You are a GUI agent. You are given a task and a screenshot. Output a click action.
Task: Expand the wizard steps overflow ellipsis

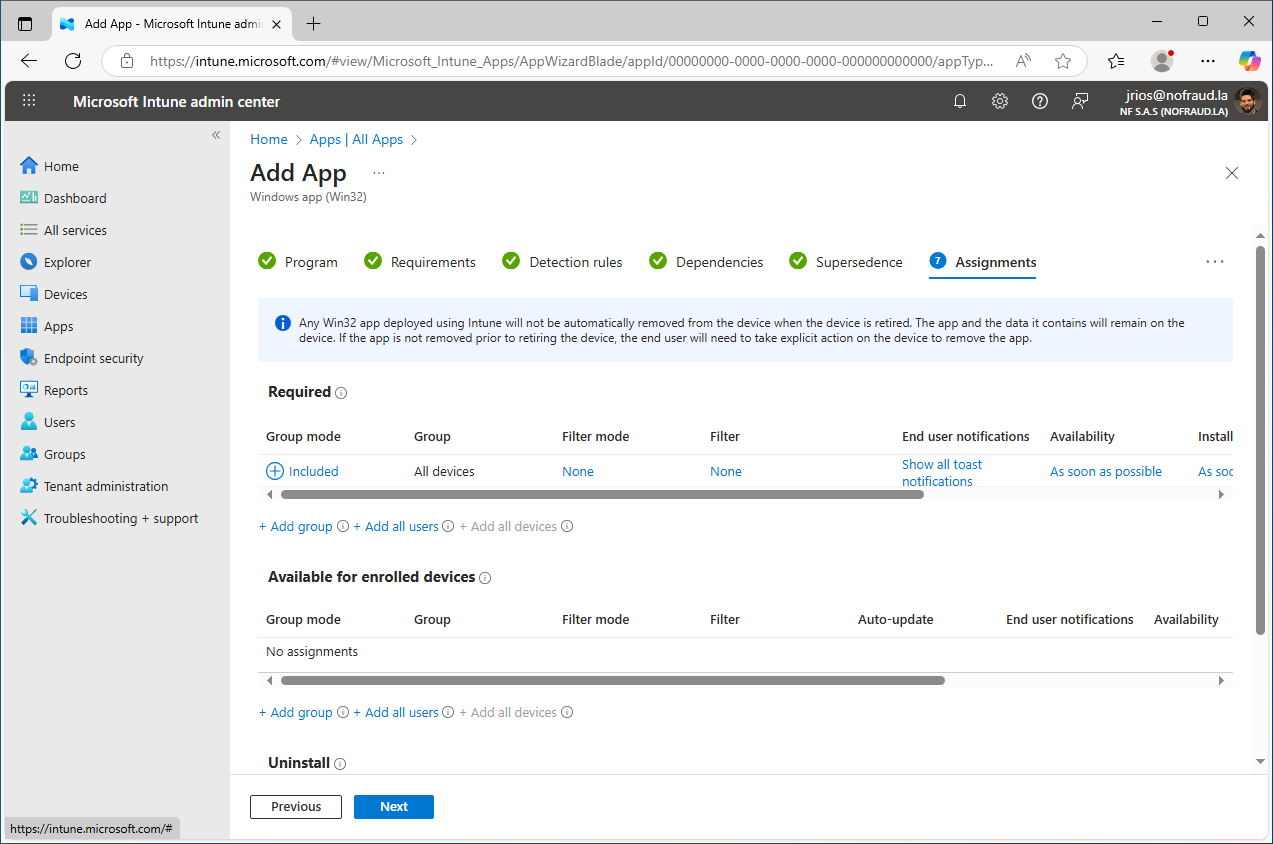(x=1215, y=262)
